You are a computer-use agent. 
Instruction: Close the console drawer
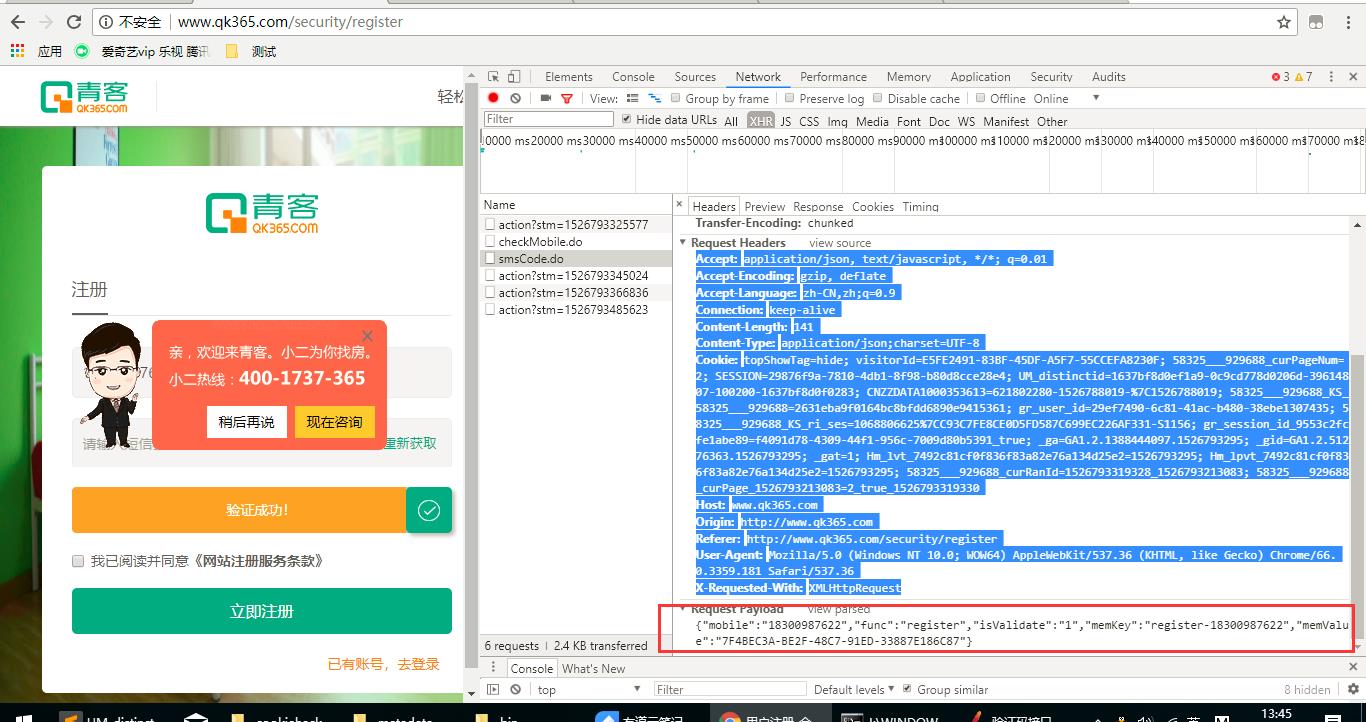pos(1354,668)
